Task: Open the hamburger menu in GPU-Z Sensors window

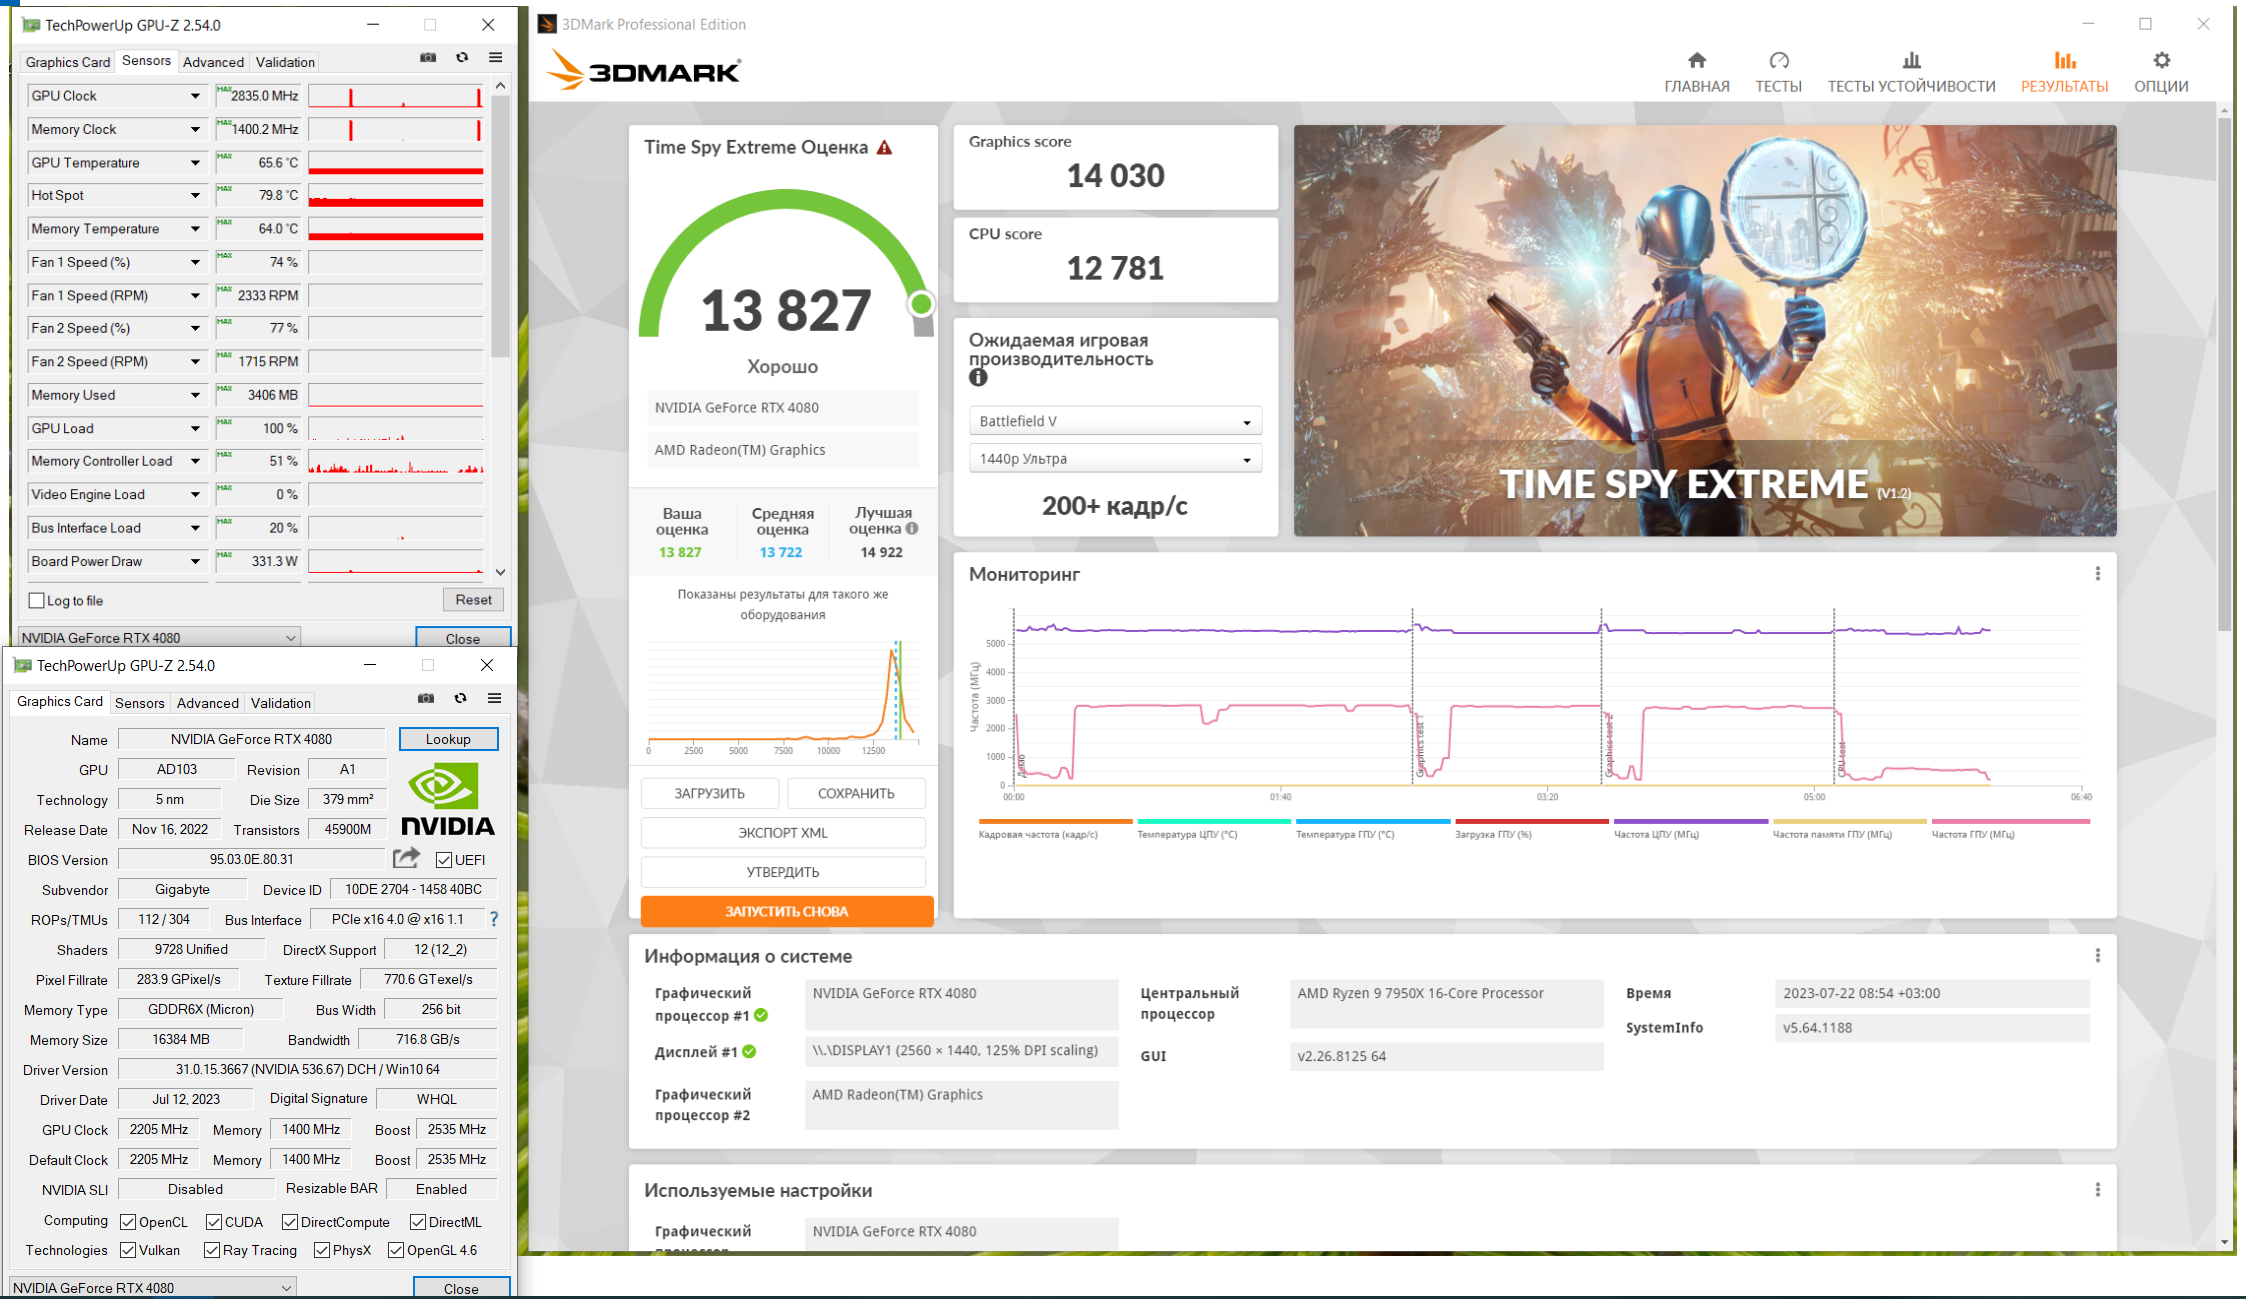Action: 495,58
